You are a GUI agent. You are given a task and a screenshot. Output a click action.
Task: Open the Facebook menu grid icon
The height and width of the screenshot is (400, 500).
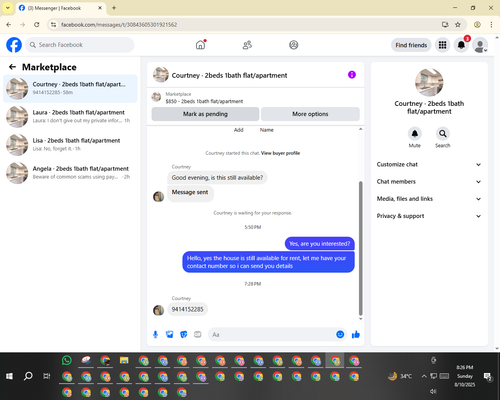[442, 45]
